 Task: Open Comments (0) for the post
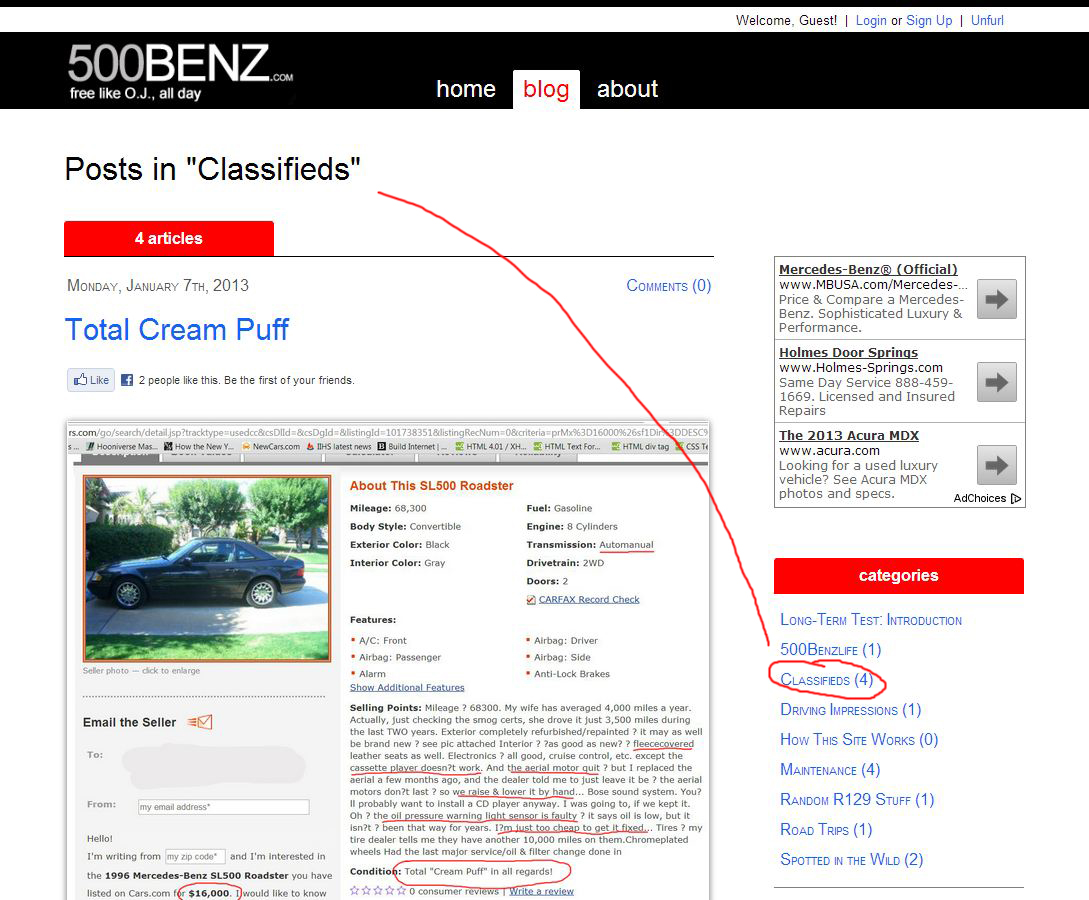tap(668, 285)
